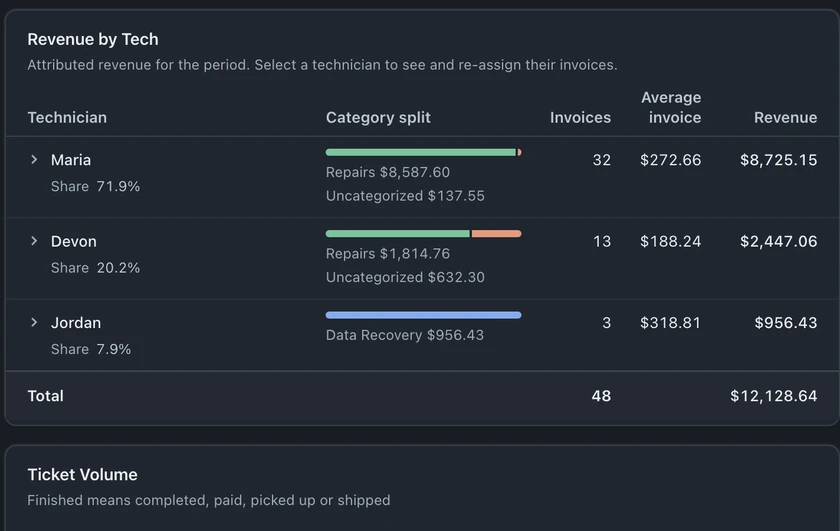Click Devon's average invoice $188.24
The height and width of the screenshot is (531, 840).
click(x=670, y=242)
